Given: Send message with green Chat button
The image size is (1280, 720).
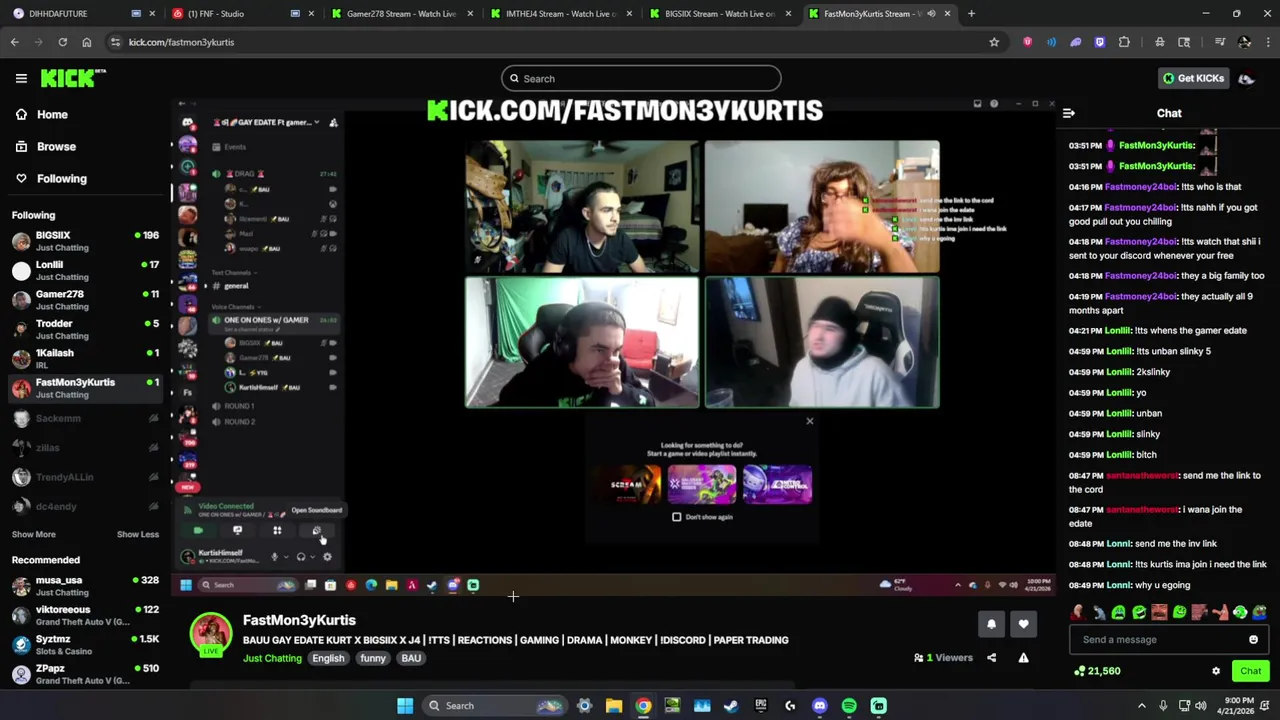Looking at the screenshot, I should (1250, 671).
